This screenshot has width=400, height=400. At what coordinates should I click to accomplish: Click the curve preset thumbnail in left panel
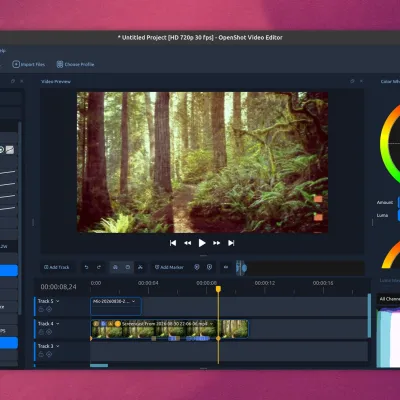click(10, 150)
